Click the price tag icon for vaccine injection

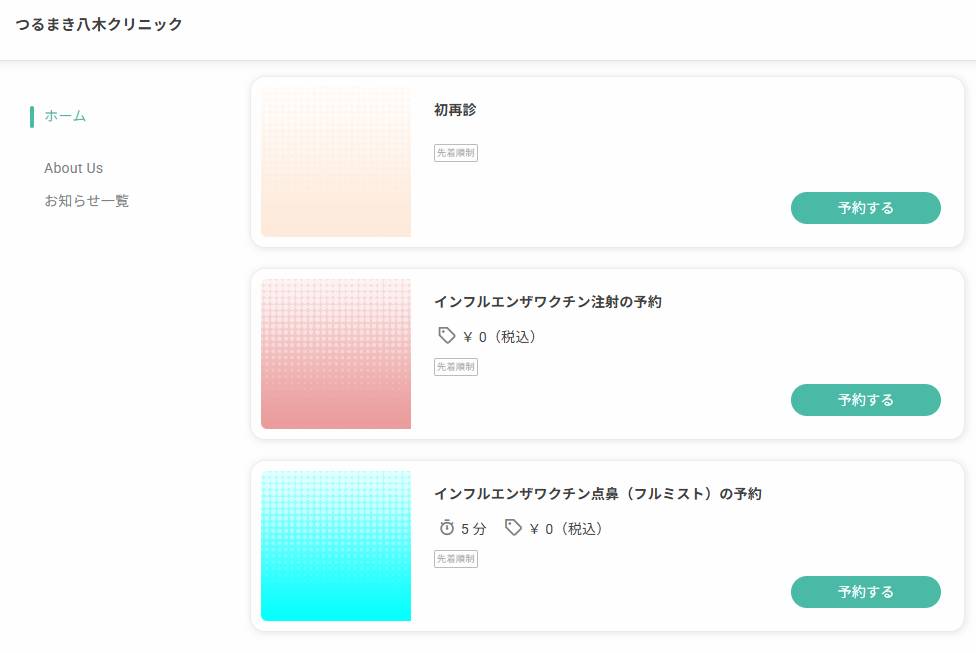coord(446,336)
